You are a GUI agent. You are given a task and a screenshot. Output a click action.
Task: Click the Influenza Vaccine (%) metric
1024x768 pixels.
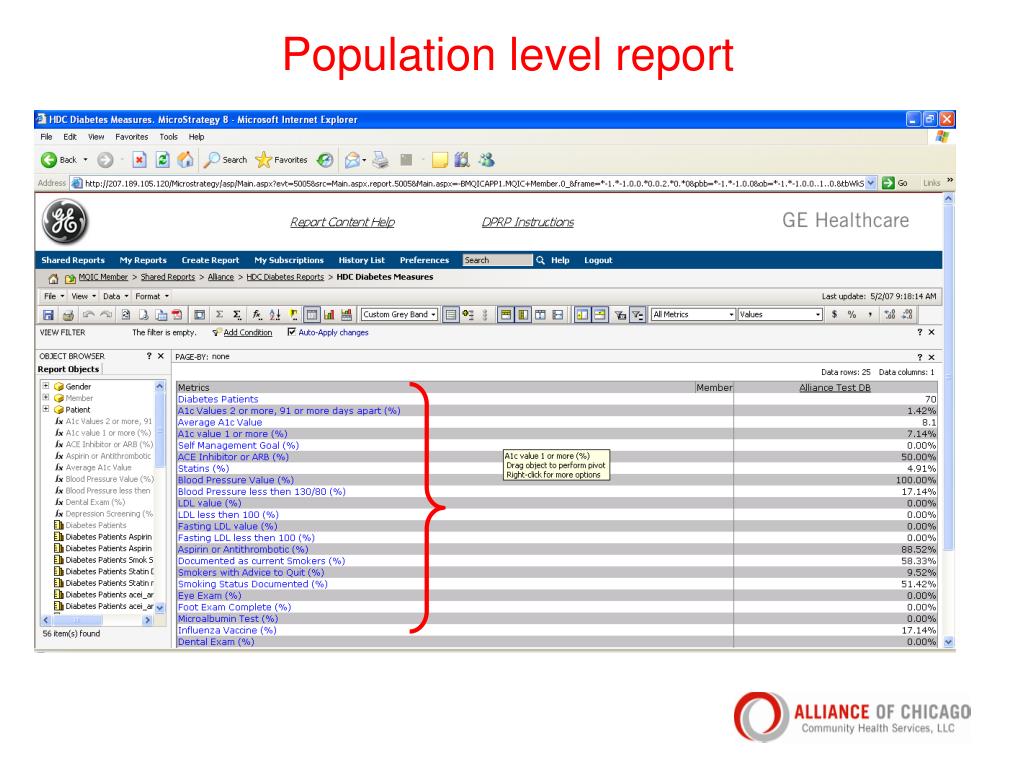pyautogui.click(x=227, y=630)
